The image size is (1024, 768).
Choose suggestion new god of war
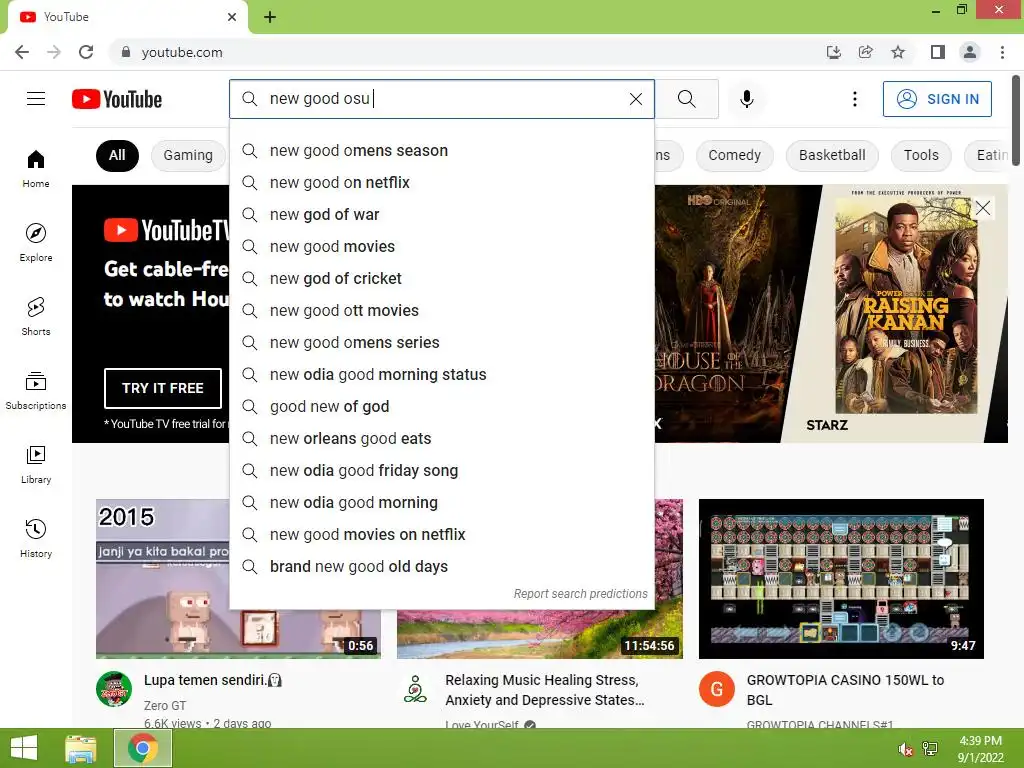pos(441,214)
